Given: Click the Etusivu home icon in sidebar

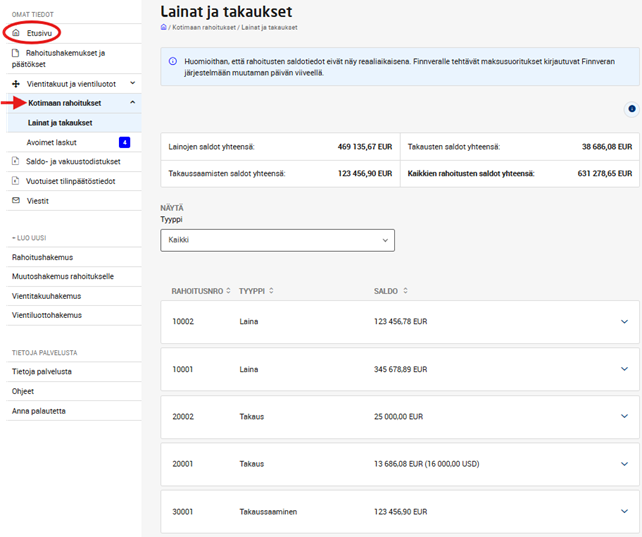Looking at the screenshot, I should [15, 33].
